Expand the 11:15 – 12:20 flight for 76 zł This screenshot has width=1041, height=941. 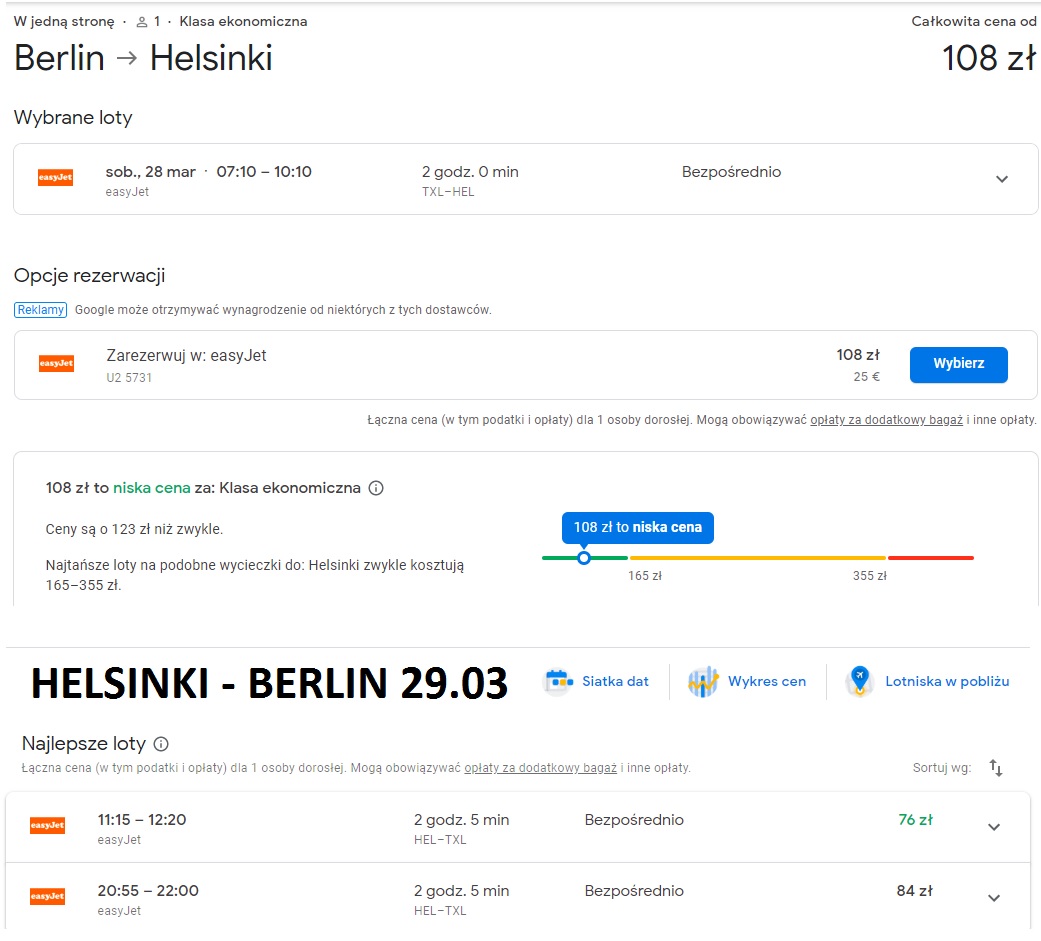coord(994,827)
